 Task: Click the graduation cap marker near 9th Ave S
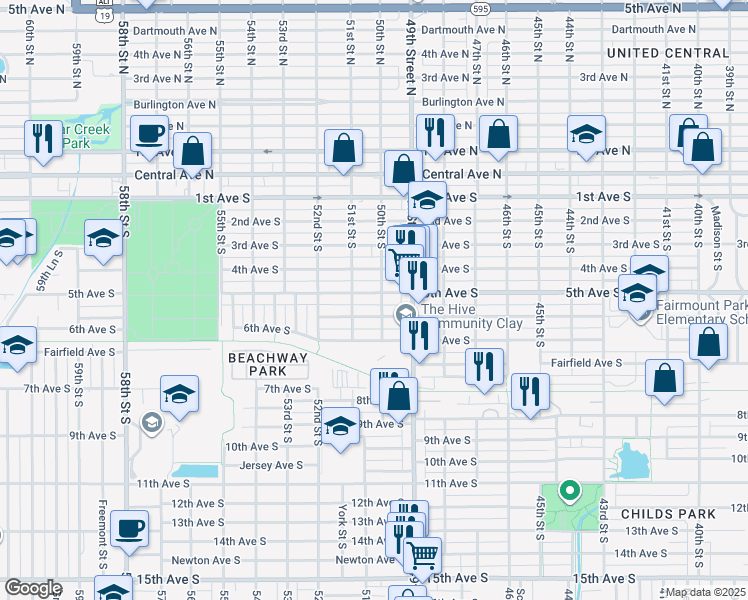coord(340,426)
